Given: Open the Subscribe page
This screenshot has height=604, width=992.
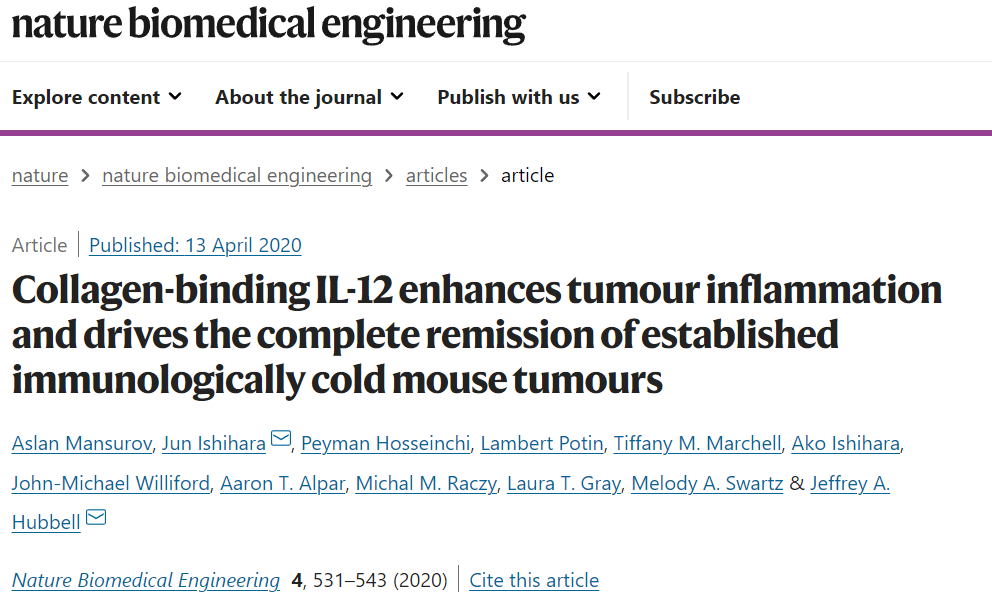Looking at the screenshot, I should (695, 97).
